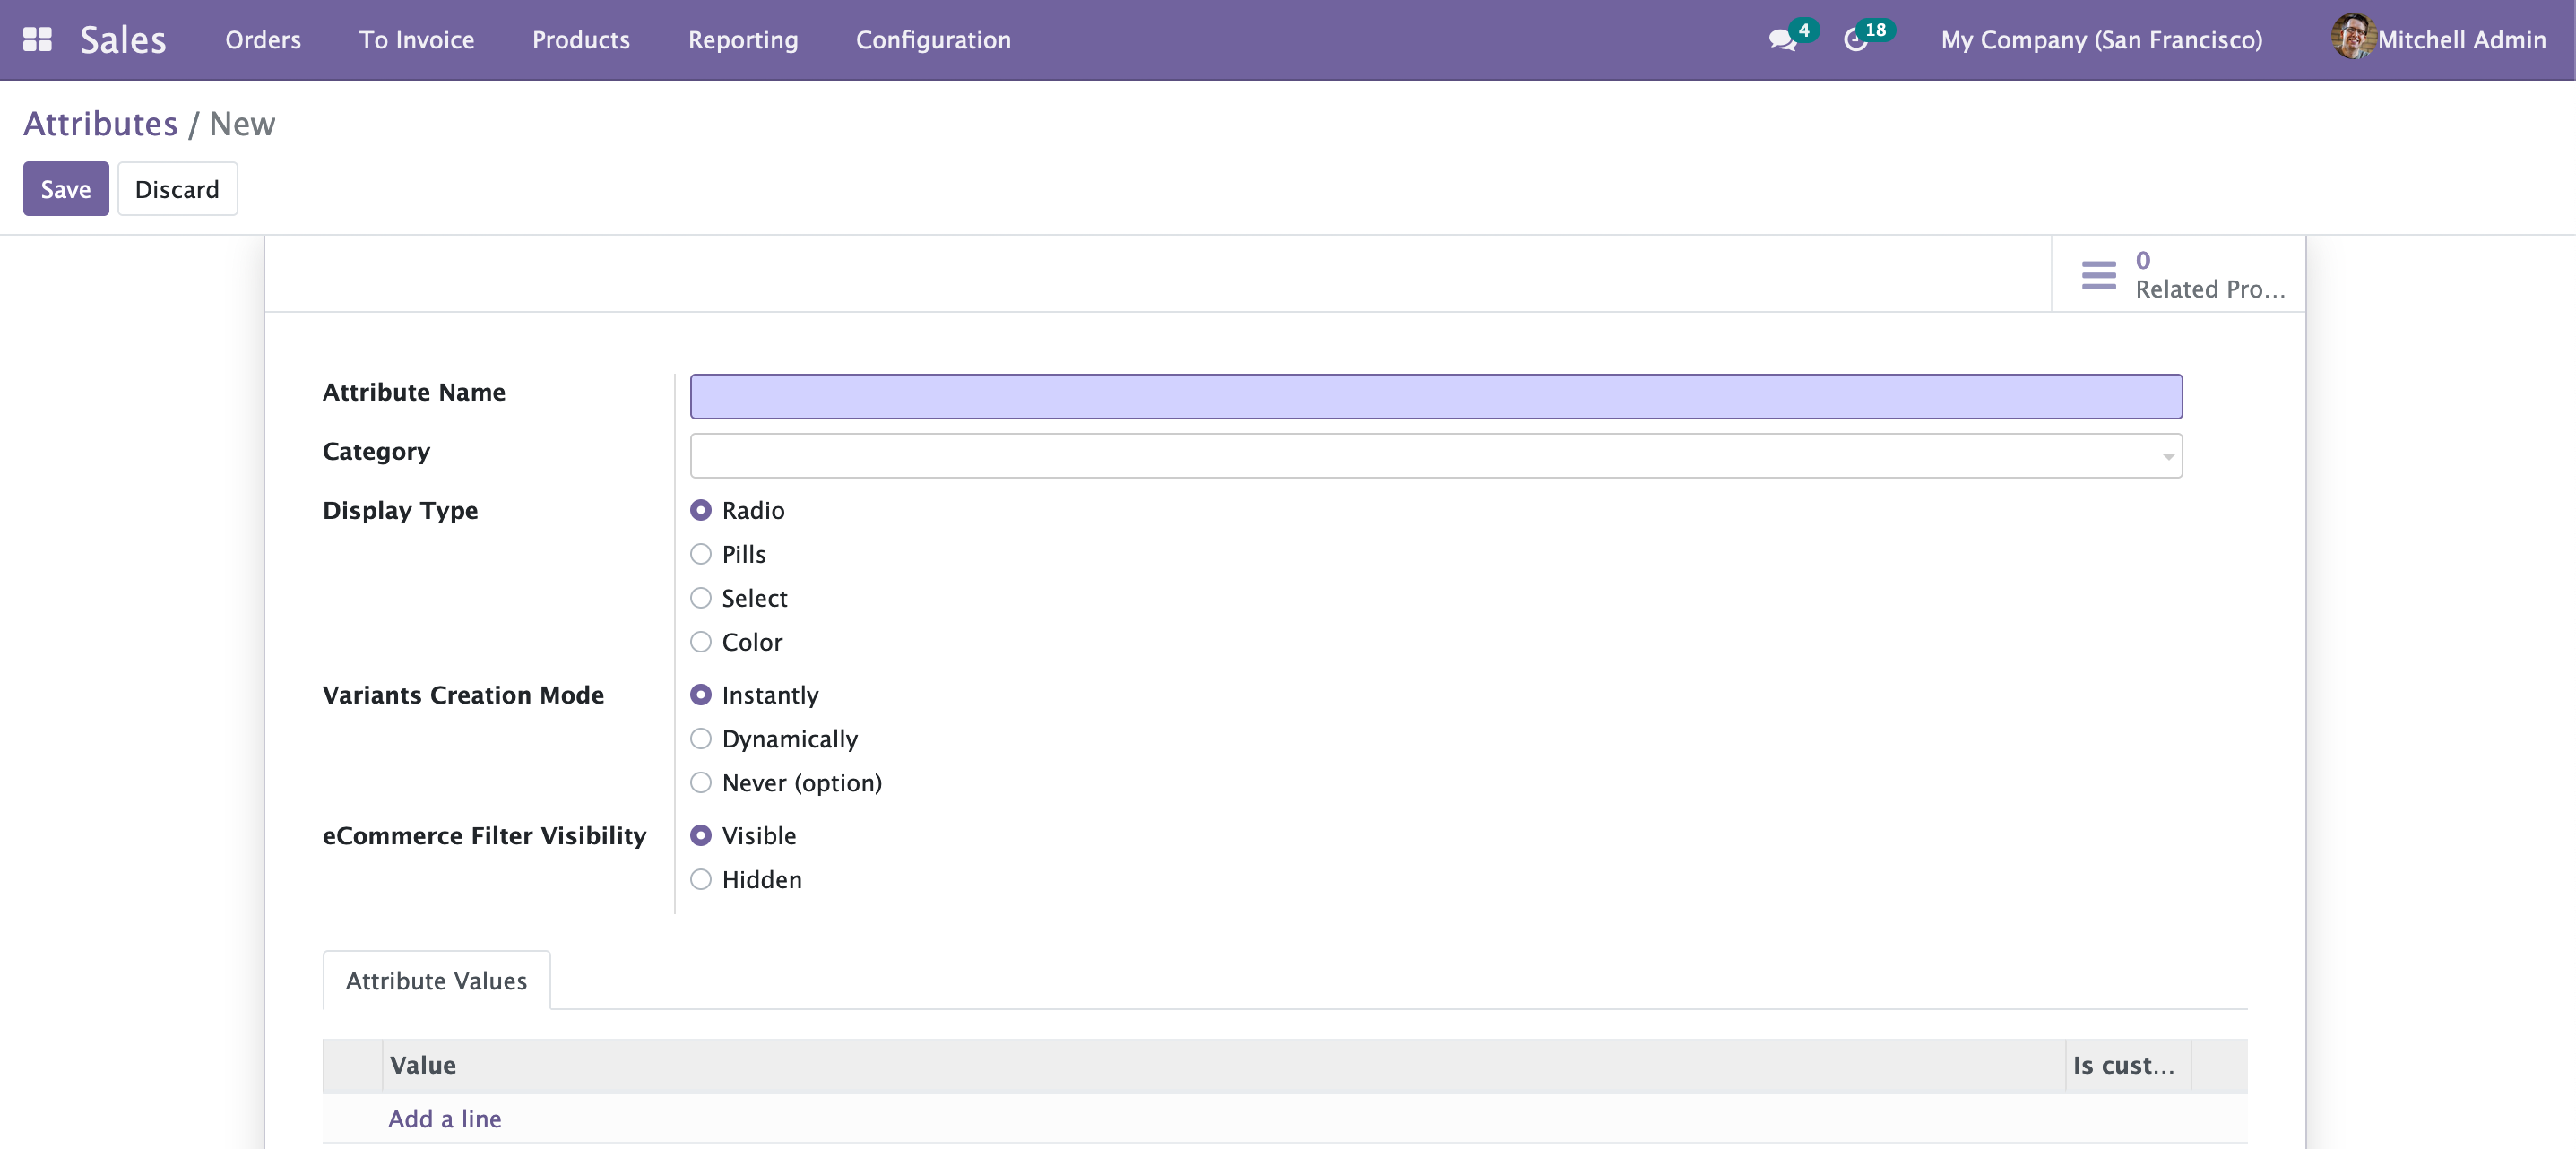Image resolution: width=2576 pixels, height=1149 pixels.
Task: Open 0 Related Products stat button
Action: click(2178, 275)
